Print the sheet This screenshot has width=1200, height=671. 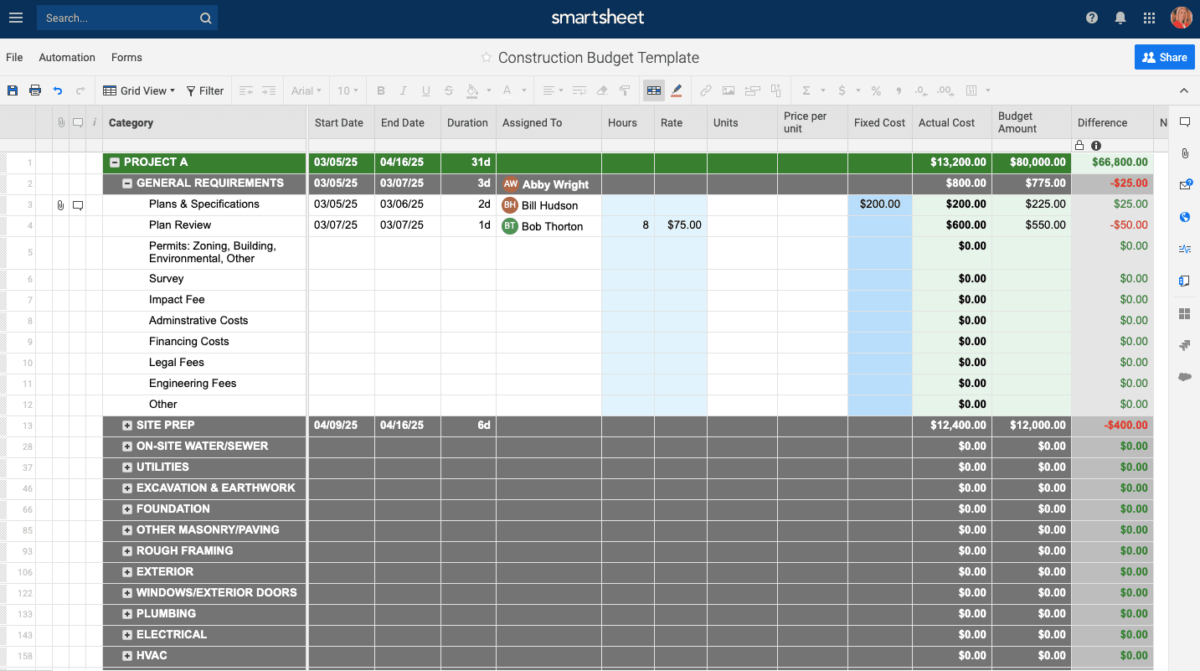click(x=34, y=90)
